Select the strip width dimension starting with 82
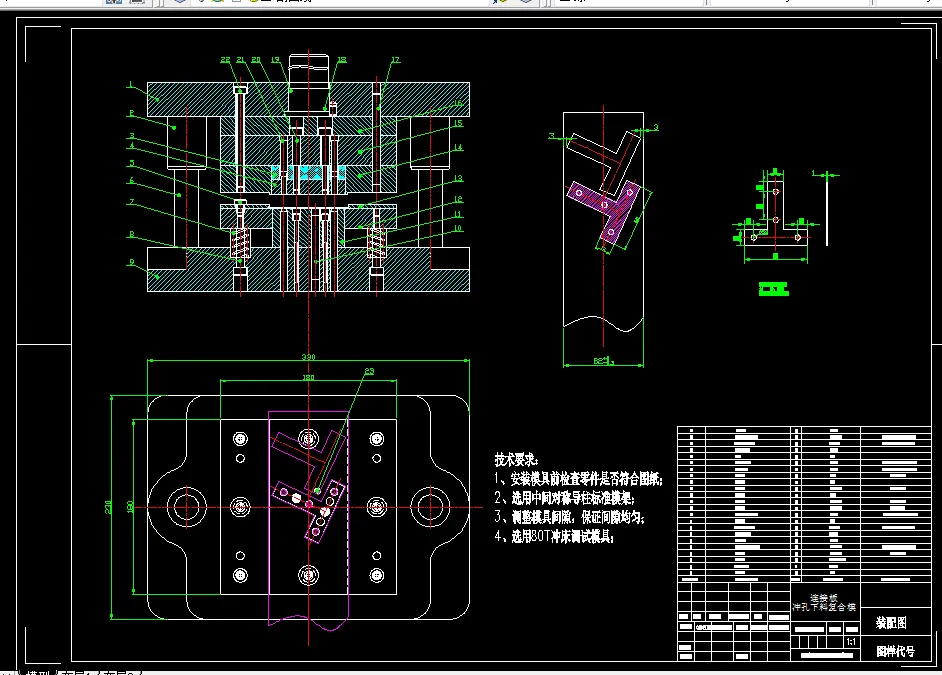942x675 pixels. (x=603, y=361)
